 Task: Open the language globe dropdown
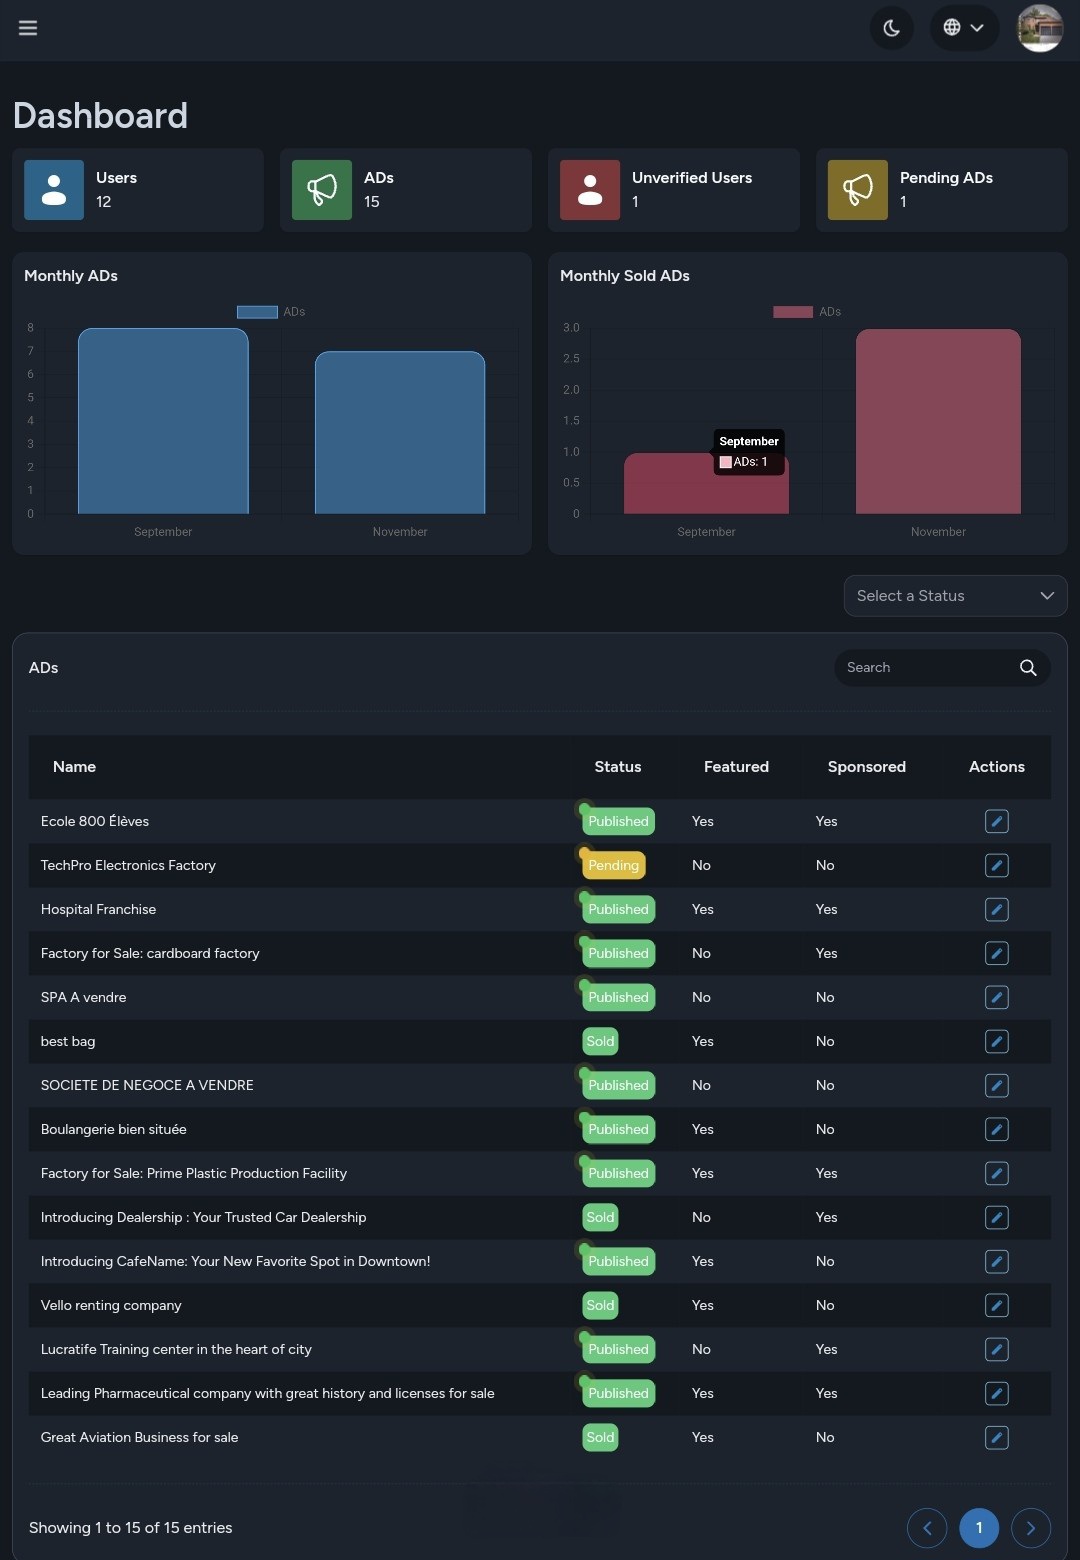tap(963, 28)
